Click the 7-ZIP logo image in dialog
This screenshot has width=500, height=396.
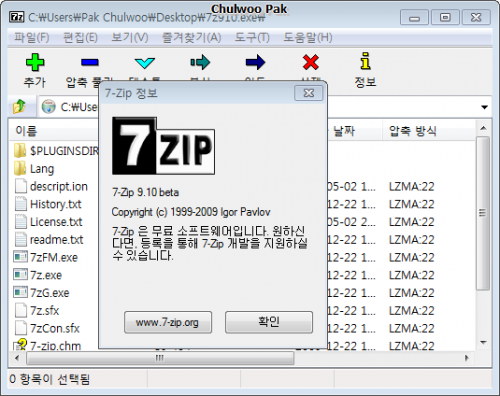coord(163,146)
